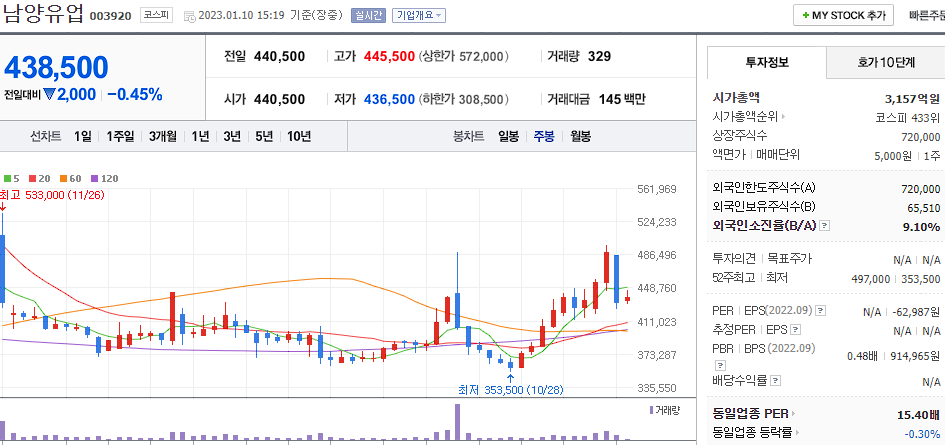Click purple 거래량 volume legend marker

(651, 410)
